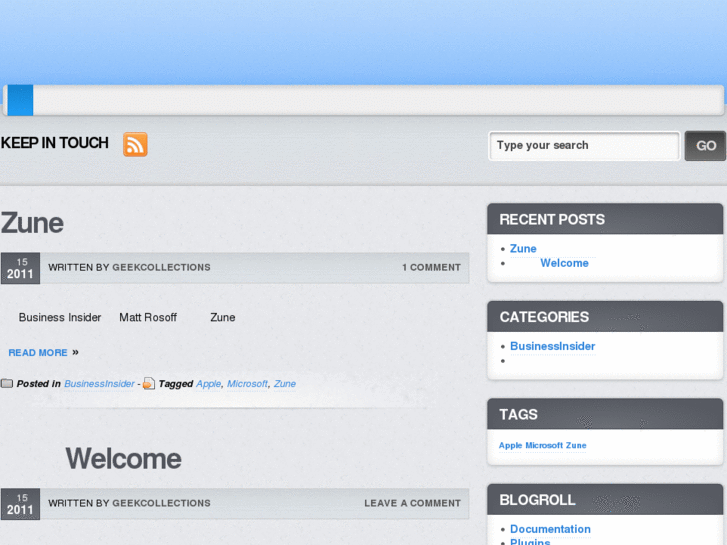This screenshot has height=545, width=727.
Task: Click the RECENT POSTS widget heading
Action: click(552, 219)
